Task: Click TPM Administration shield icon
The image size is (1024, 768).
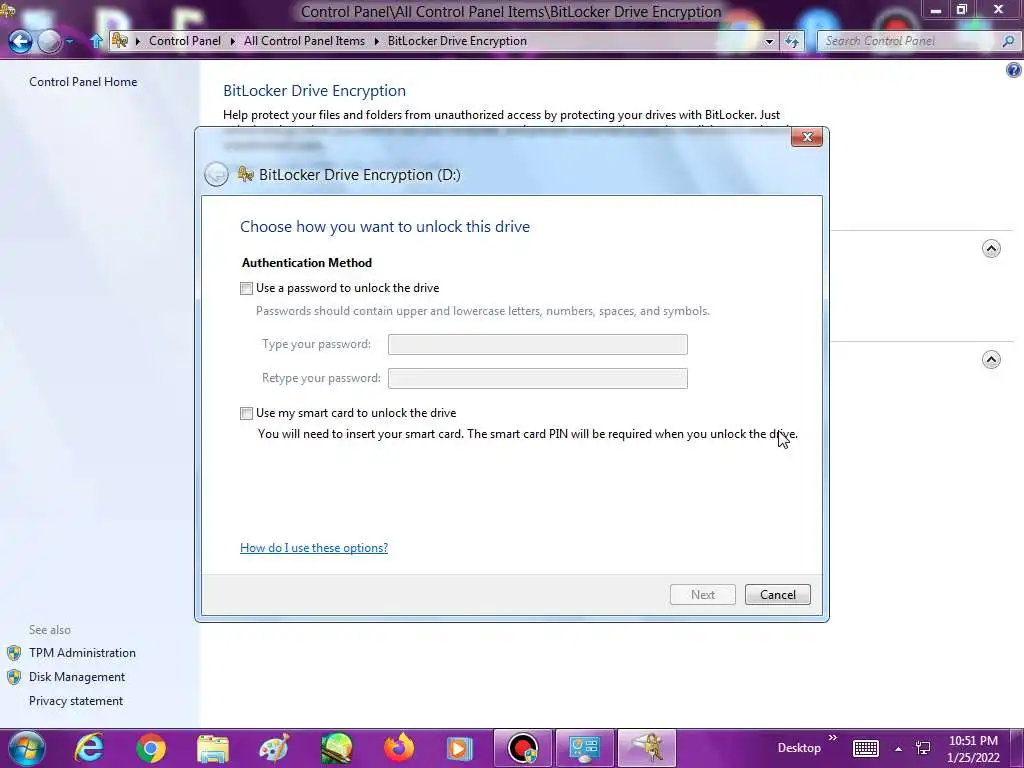Action: click(x=14, y=653)
